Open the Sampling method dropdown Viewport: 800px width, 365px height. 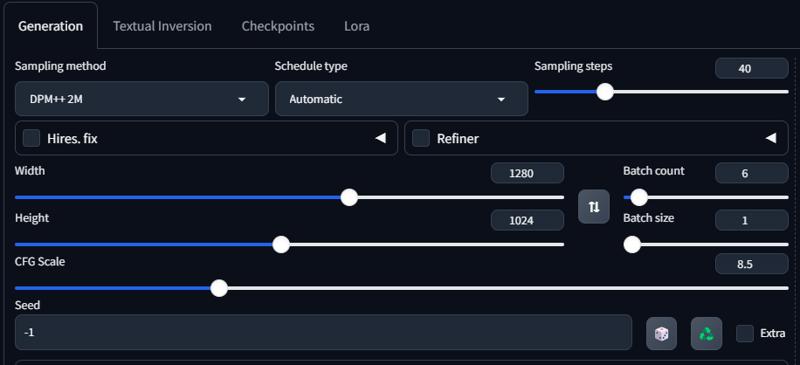tap(142, 99)
